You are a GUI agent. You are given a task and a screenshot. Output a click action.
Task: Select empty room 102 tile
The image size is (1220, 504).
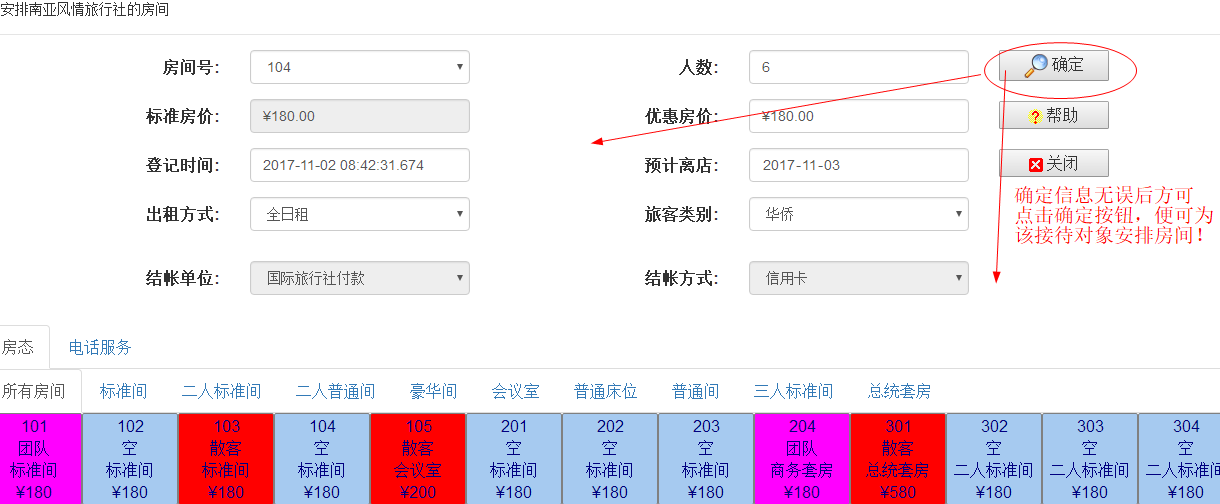click(x=131, y=459)
